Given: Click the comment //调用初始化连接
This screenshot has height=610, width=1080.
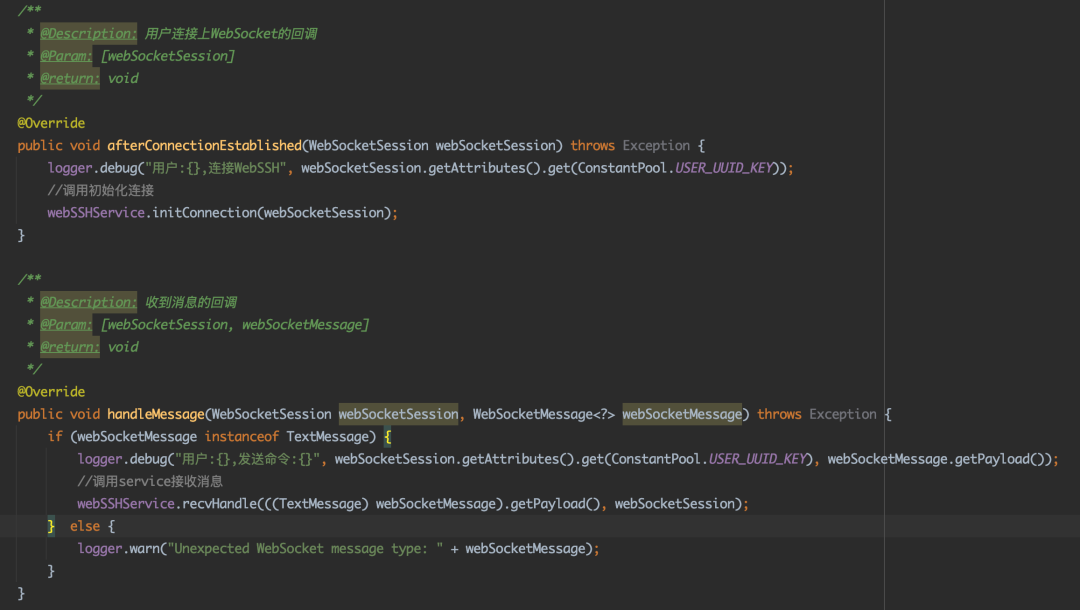Looking at the screenshot, I should tap(101, 190).
